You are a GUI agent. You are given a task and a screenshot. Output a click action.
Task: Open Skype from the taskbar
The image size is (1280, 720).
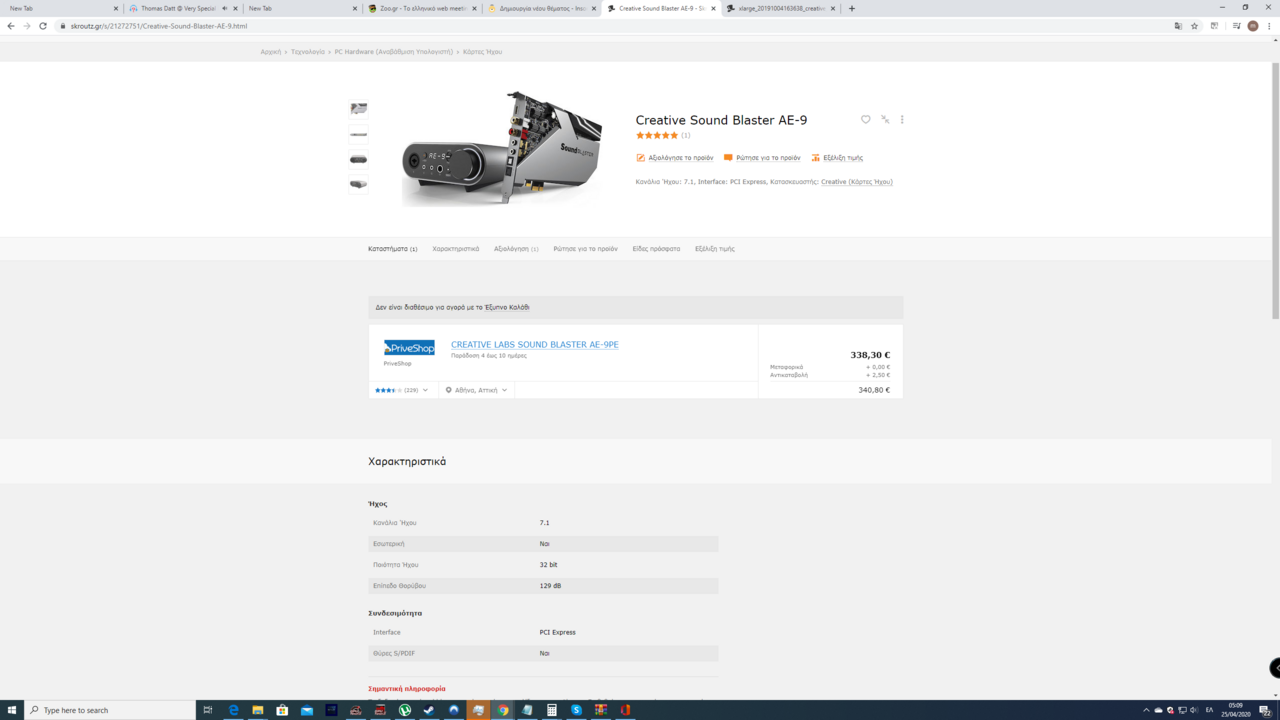click(576, 710)
